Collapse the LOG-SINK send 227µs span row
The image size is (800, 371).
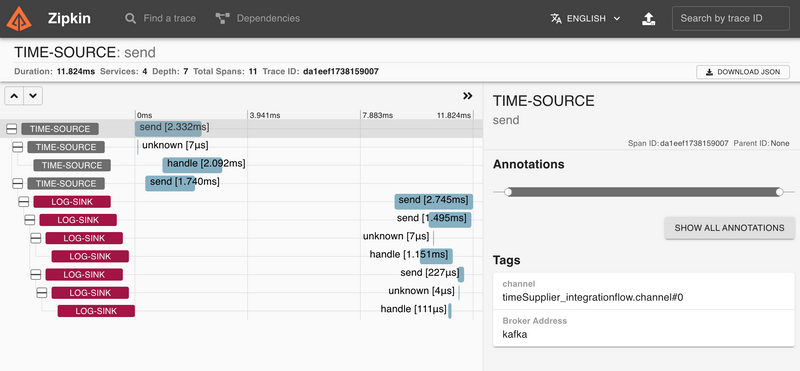coord(36,275)
